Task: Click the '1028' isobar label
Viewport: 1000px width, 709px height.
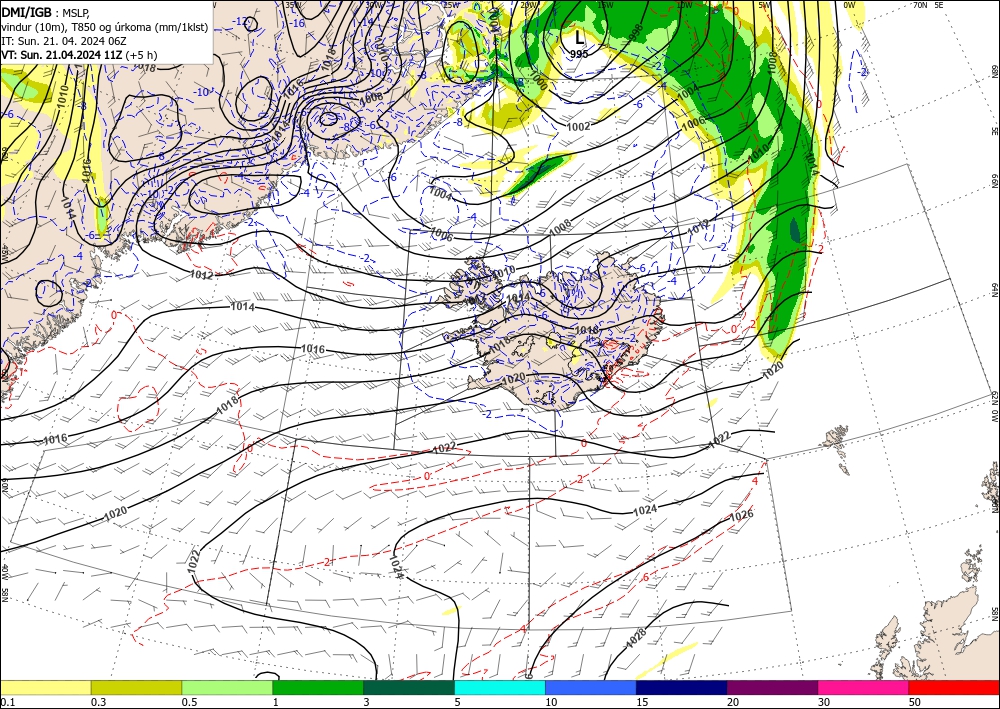Action: click(636, 639)
